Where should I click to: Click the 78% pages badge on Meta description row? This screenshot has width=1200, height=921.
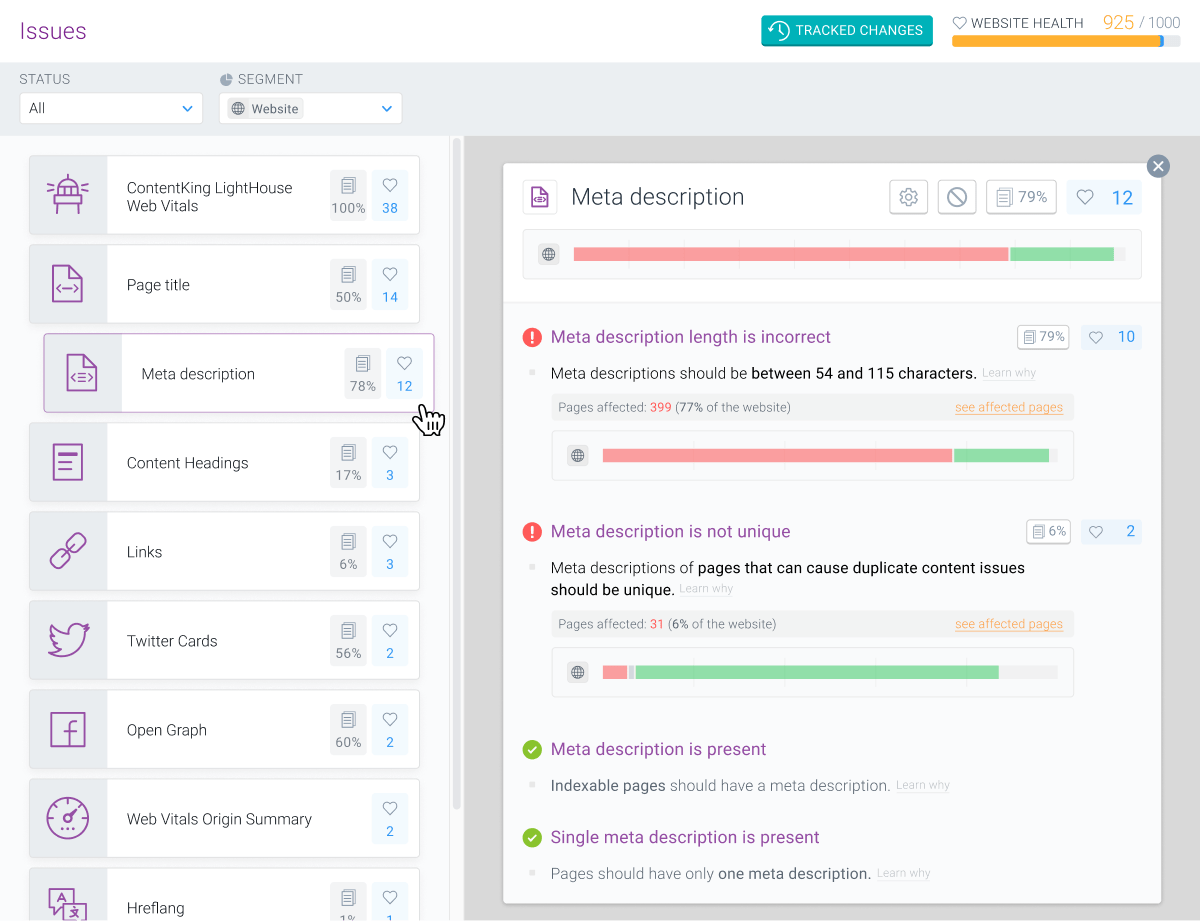[363, 373]
